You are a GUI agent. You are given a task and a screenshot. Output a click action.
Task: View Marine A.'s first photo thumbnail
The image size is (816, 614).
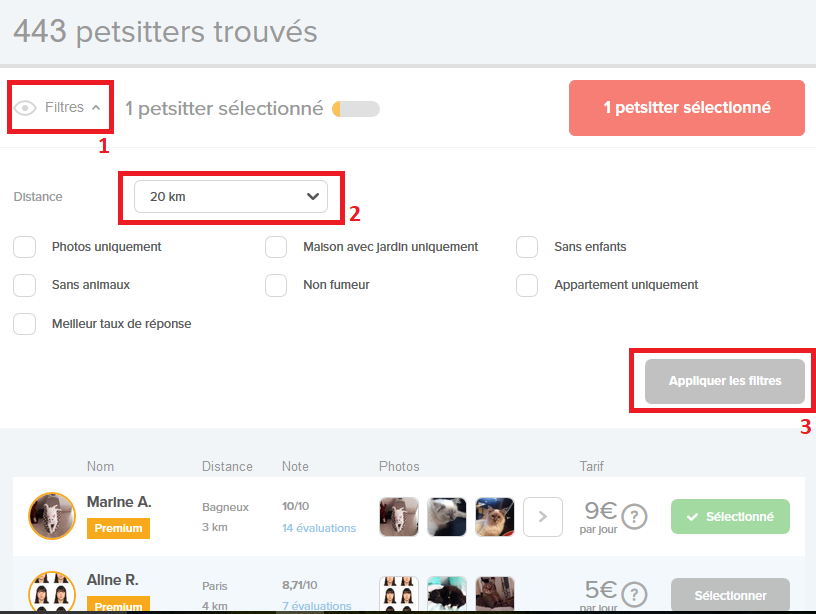pos(399,517)
